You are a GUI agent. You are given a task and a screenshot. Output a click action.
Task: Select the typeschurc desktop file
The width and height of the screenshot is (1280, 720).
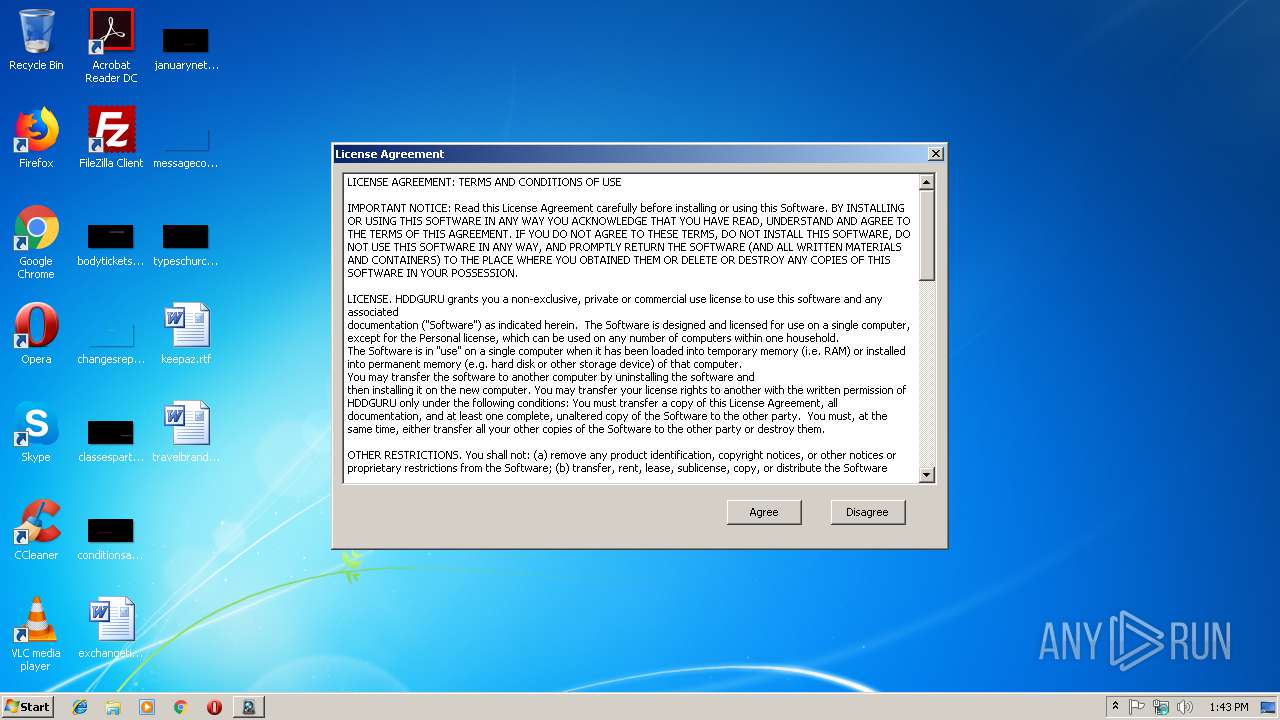tap(186, 245)
